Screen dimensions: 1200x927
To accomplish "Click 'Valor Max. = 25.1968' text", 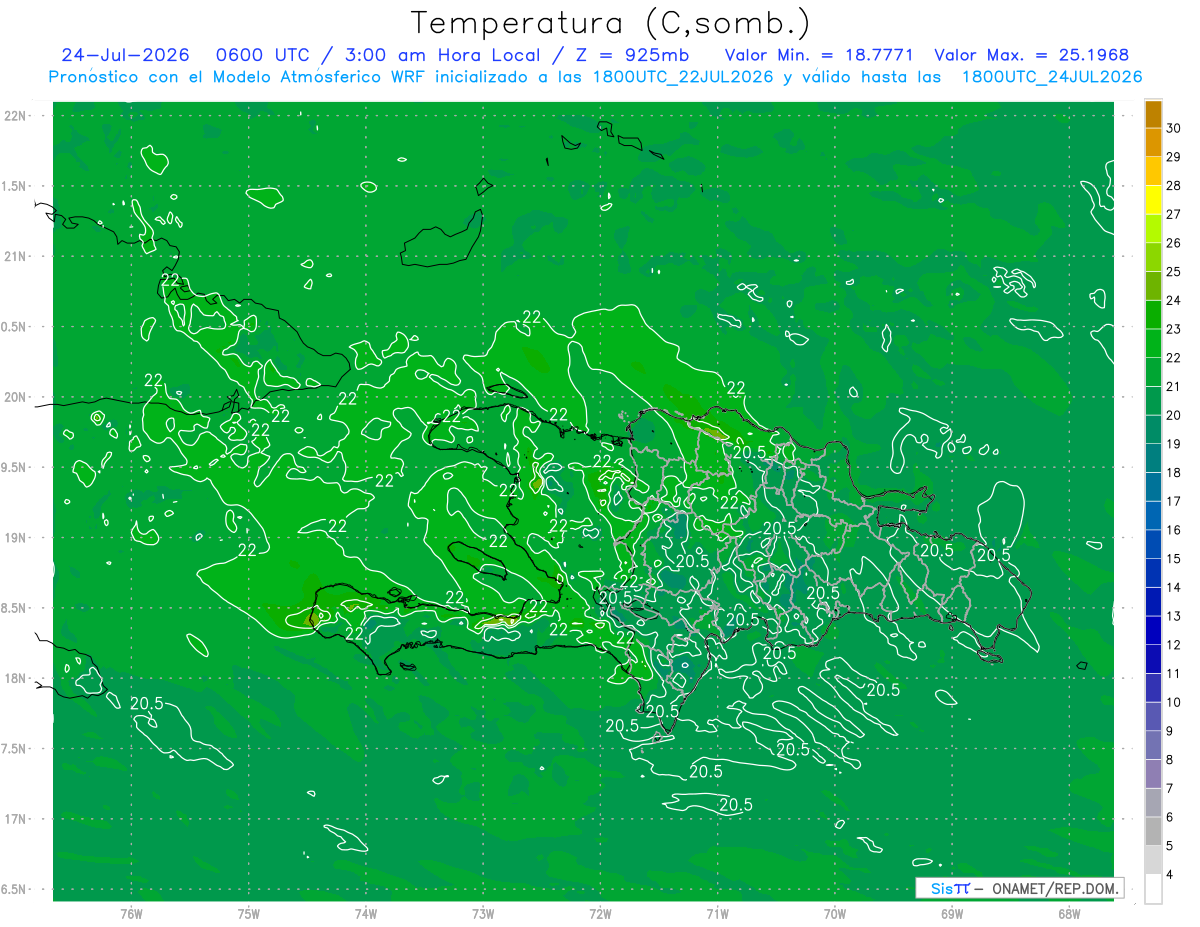I will coord(1032,55).
